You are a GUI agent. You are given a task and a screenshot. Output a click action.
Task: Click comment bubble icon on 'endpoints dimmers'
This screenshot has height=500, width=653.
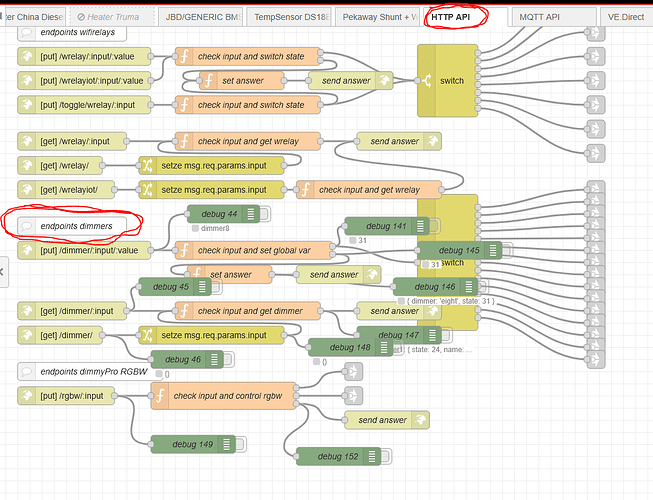28,227
